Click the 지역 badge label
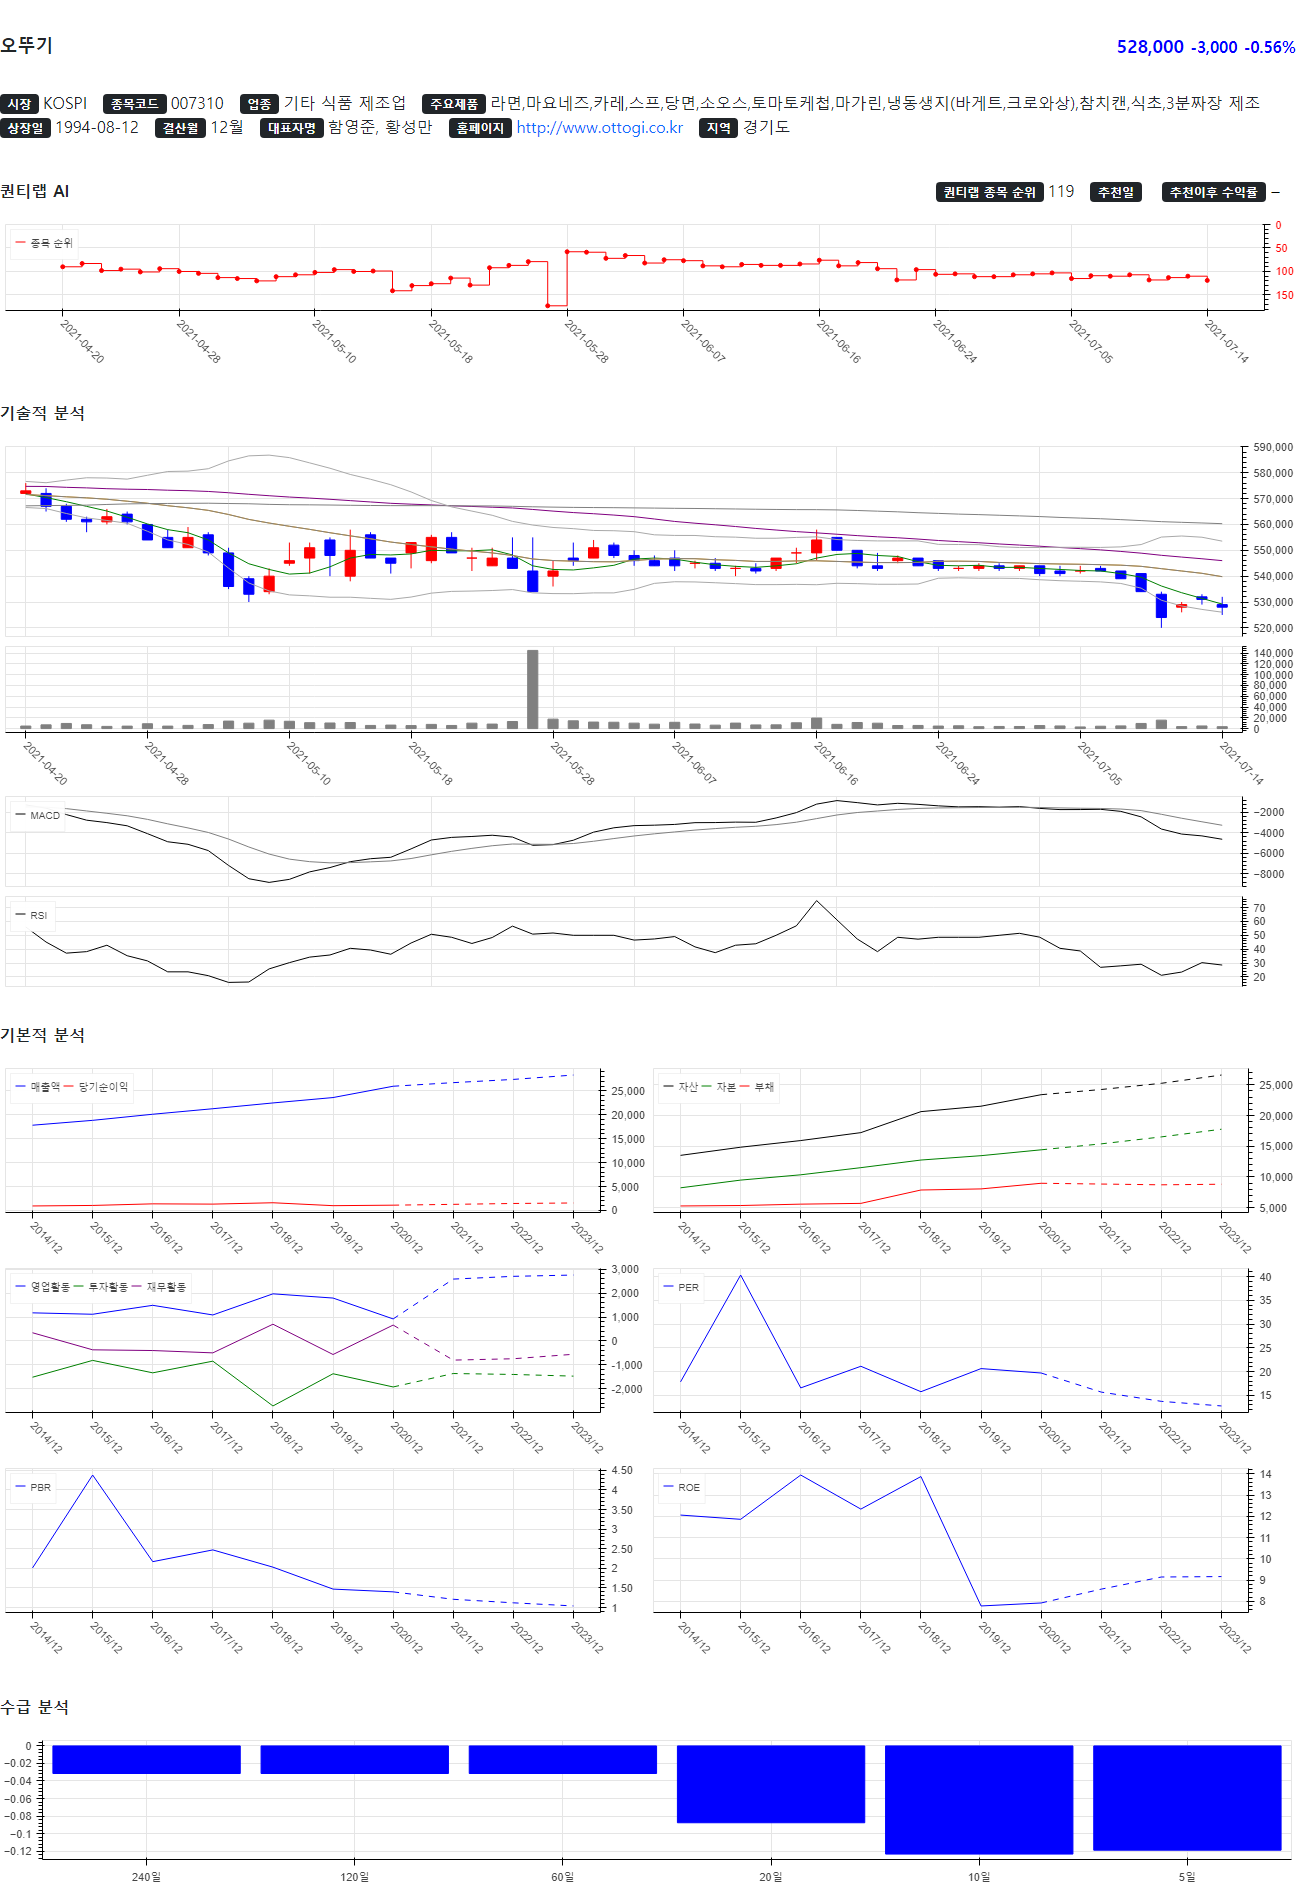The image size is (1296, 1893). tap(719, 128)
